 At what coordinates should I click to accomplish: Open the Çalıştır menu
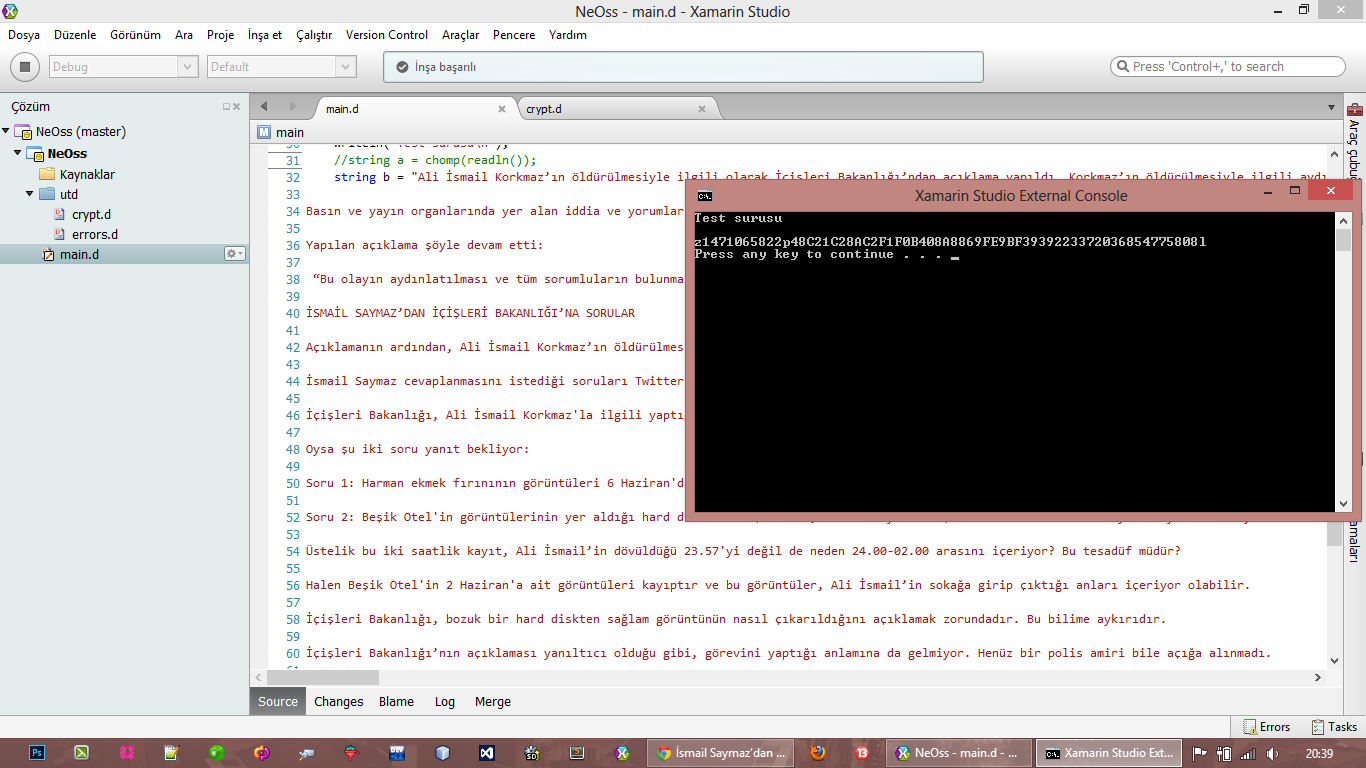click(x=314, y=35)
